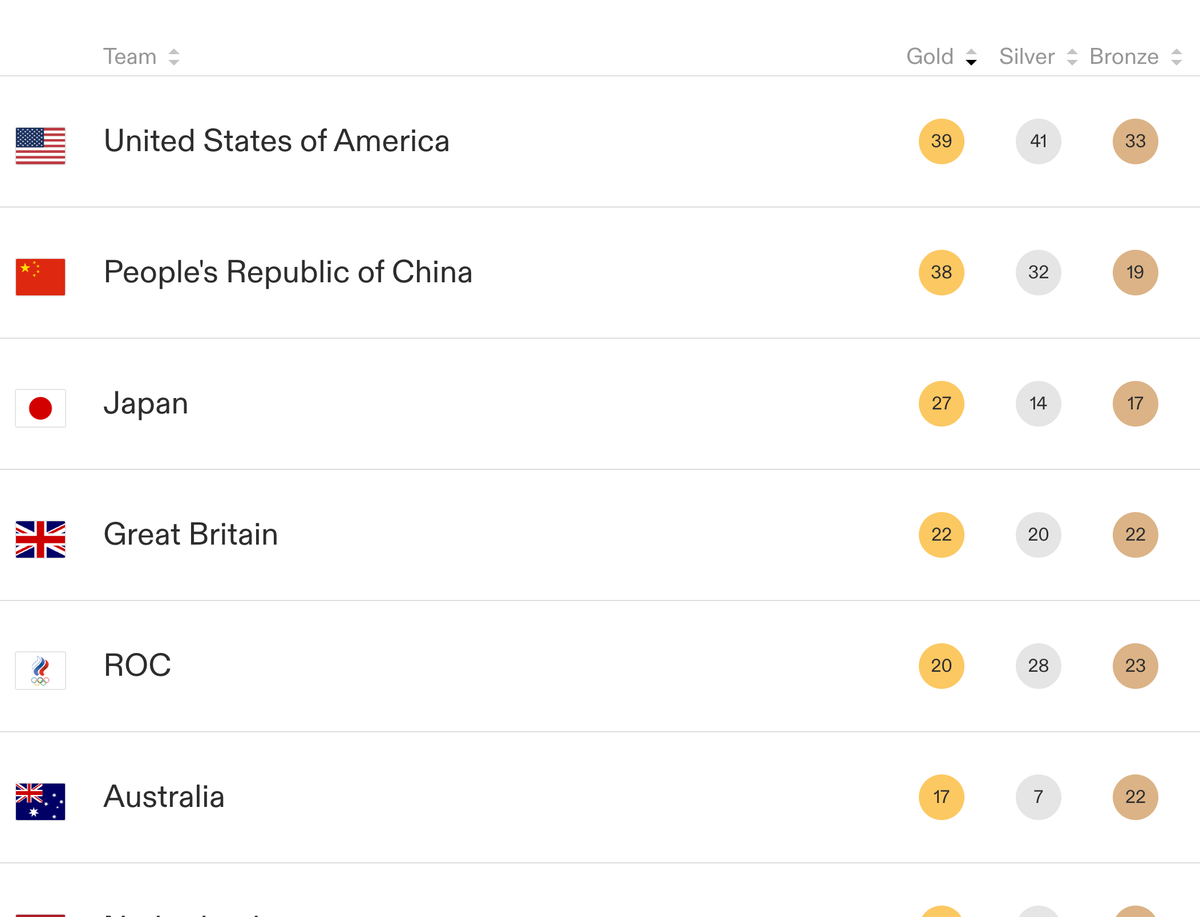Viewport: 1200px width, 917px height.
Task: Click Japan's bronze medal circle 17
Action: tap(1135, 403)
